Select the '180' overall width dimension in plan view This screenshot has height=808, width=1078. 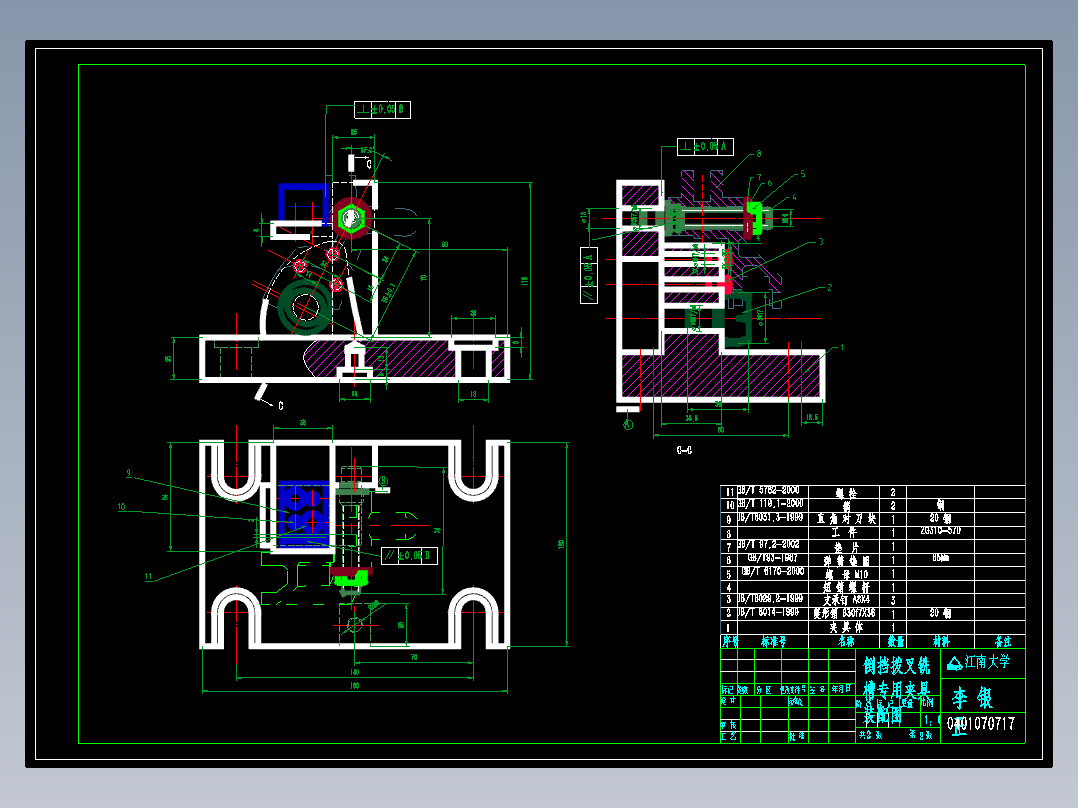(355, 686)
